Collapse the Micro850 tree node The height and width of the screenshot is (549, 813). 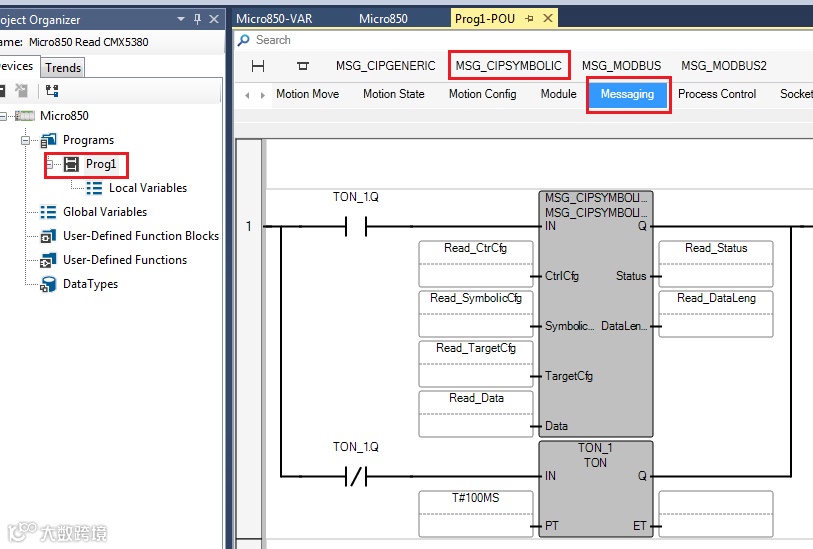pos(3,116)
